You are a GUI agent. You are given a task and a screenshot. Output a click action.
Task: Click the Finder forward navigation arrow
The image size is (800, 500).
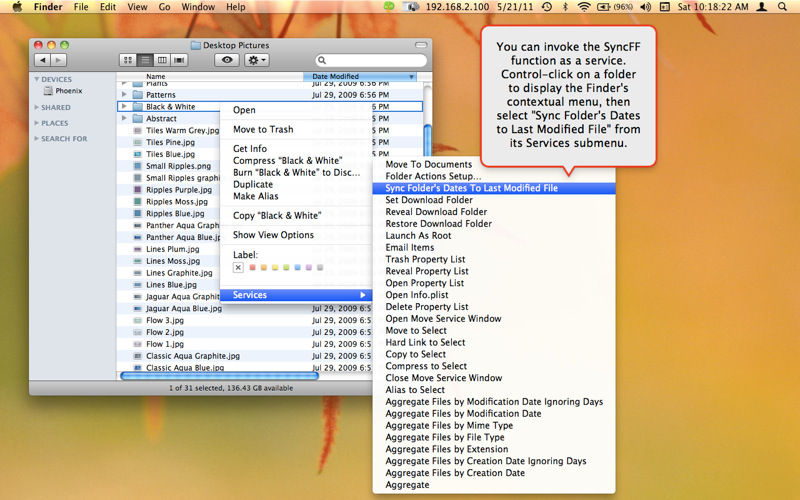(59, 60)
